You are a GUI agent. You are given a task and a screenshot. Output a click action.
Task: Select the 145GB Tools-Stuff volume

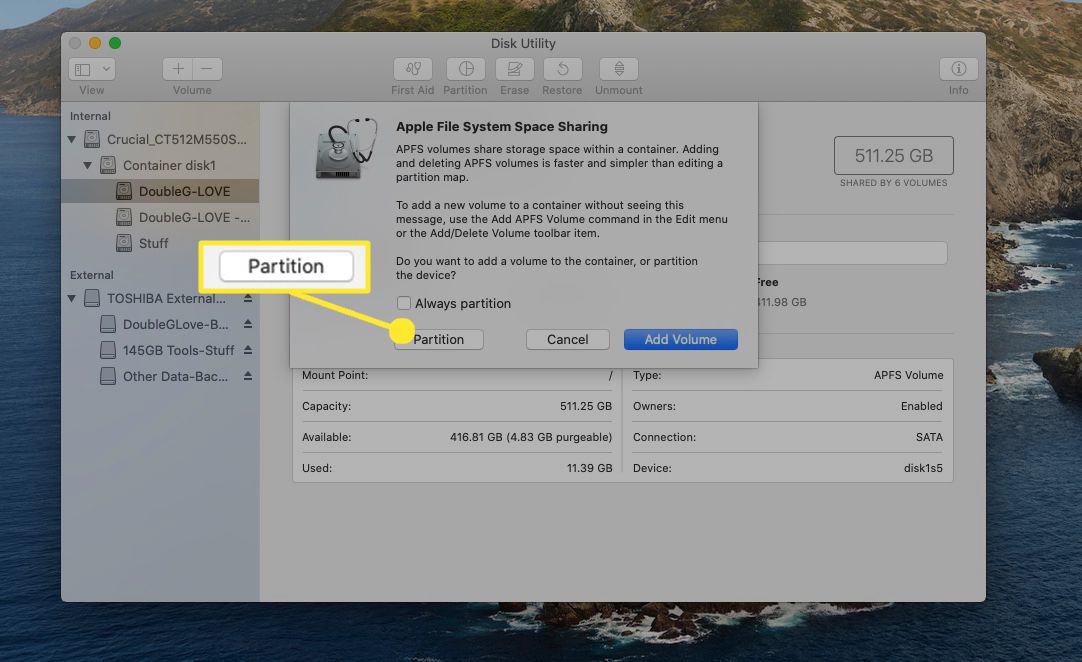178,351
